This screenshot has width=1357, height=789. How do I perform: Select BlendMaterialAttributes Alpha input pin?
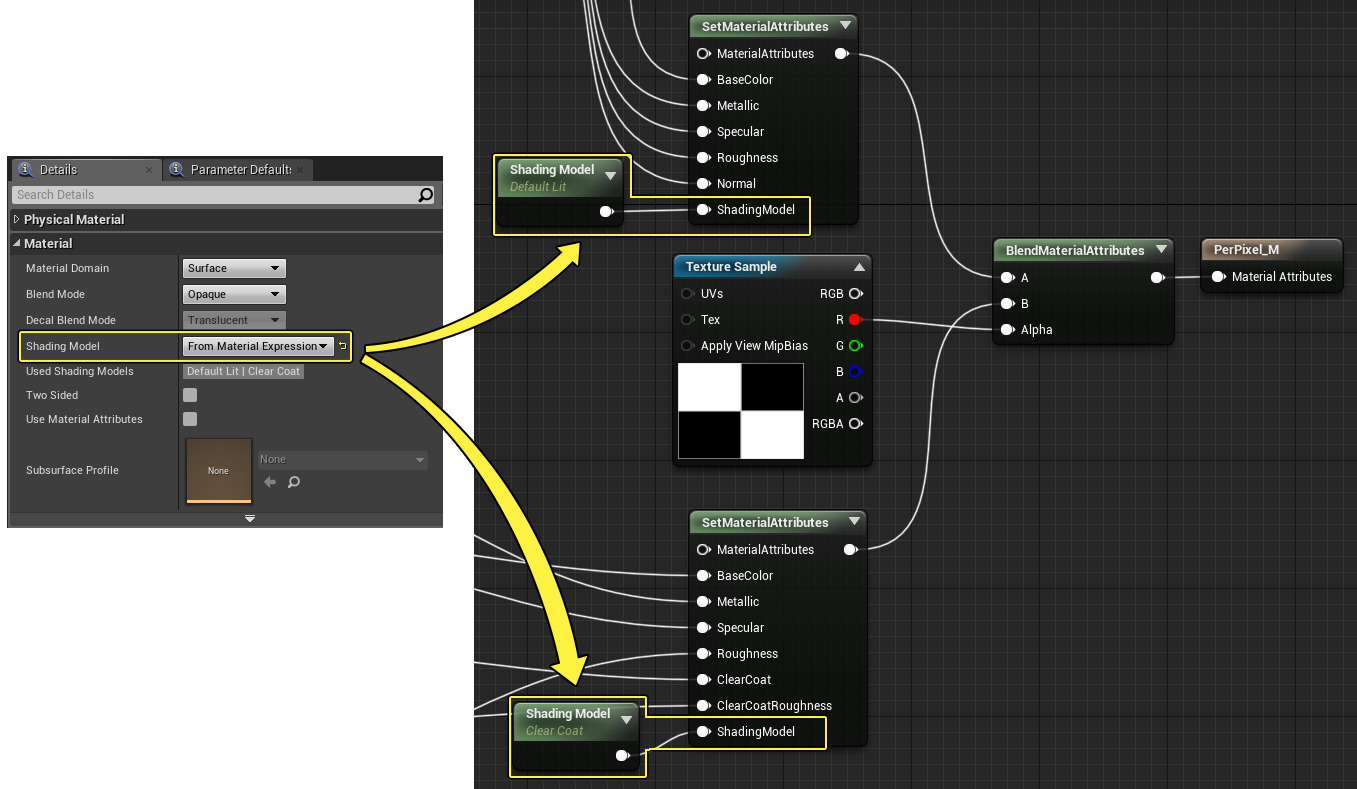pos(1007,330)
